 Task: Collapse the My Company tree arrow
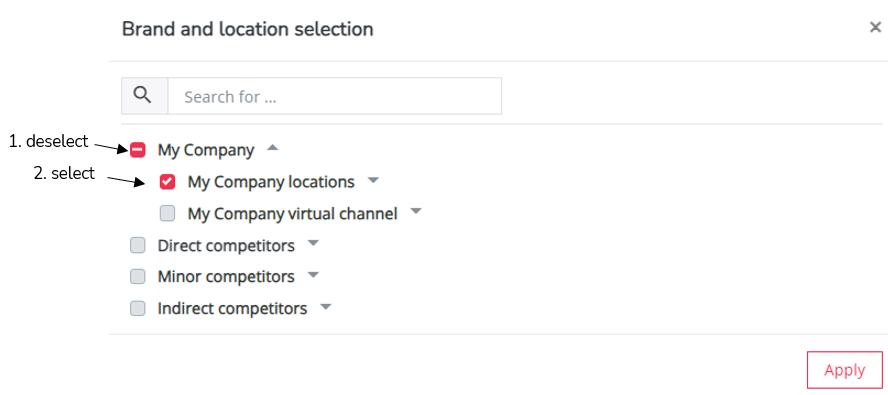273,148
